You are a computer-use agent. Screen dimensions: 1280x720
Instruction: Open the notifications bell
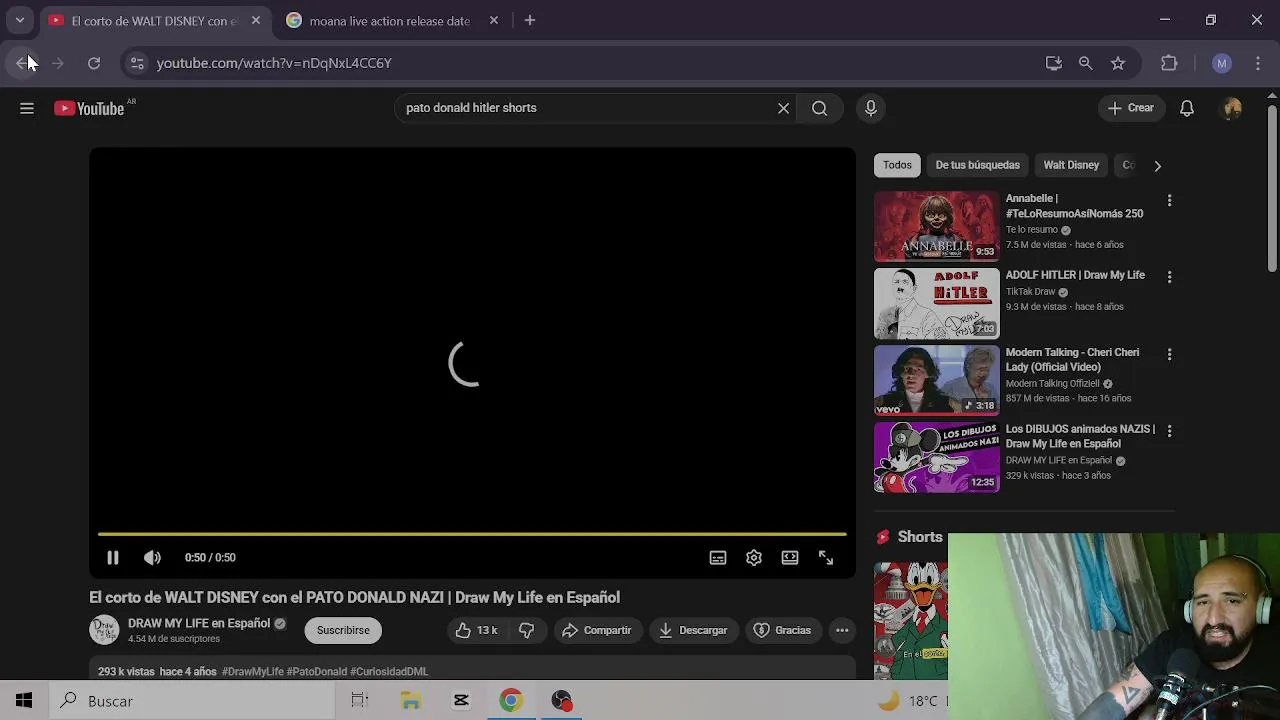tap(1187, 108)
